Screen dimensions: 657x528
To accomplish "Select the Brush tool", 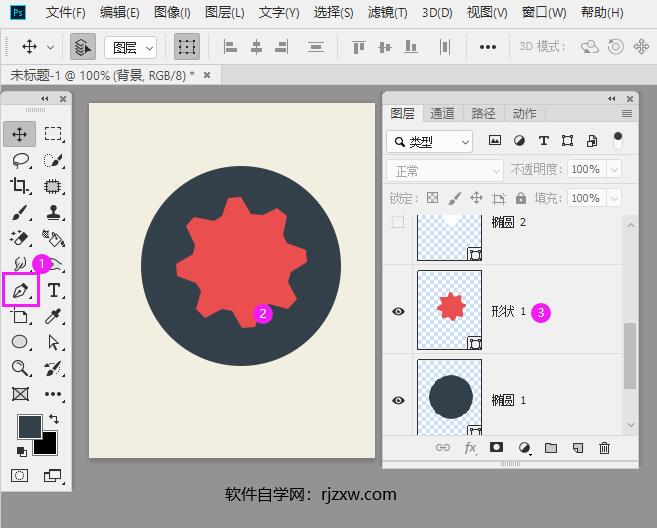I will pyautogui.click(x=20, y=212).
